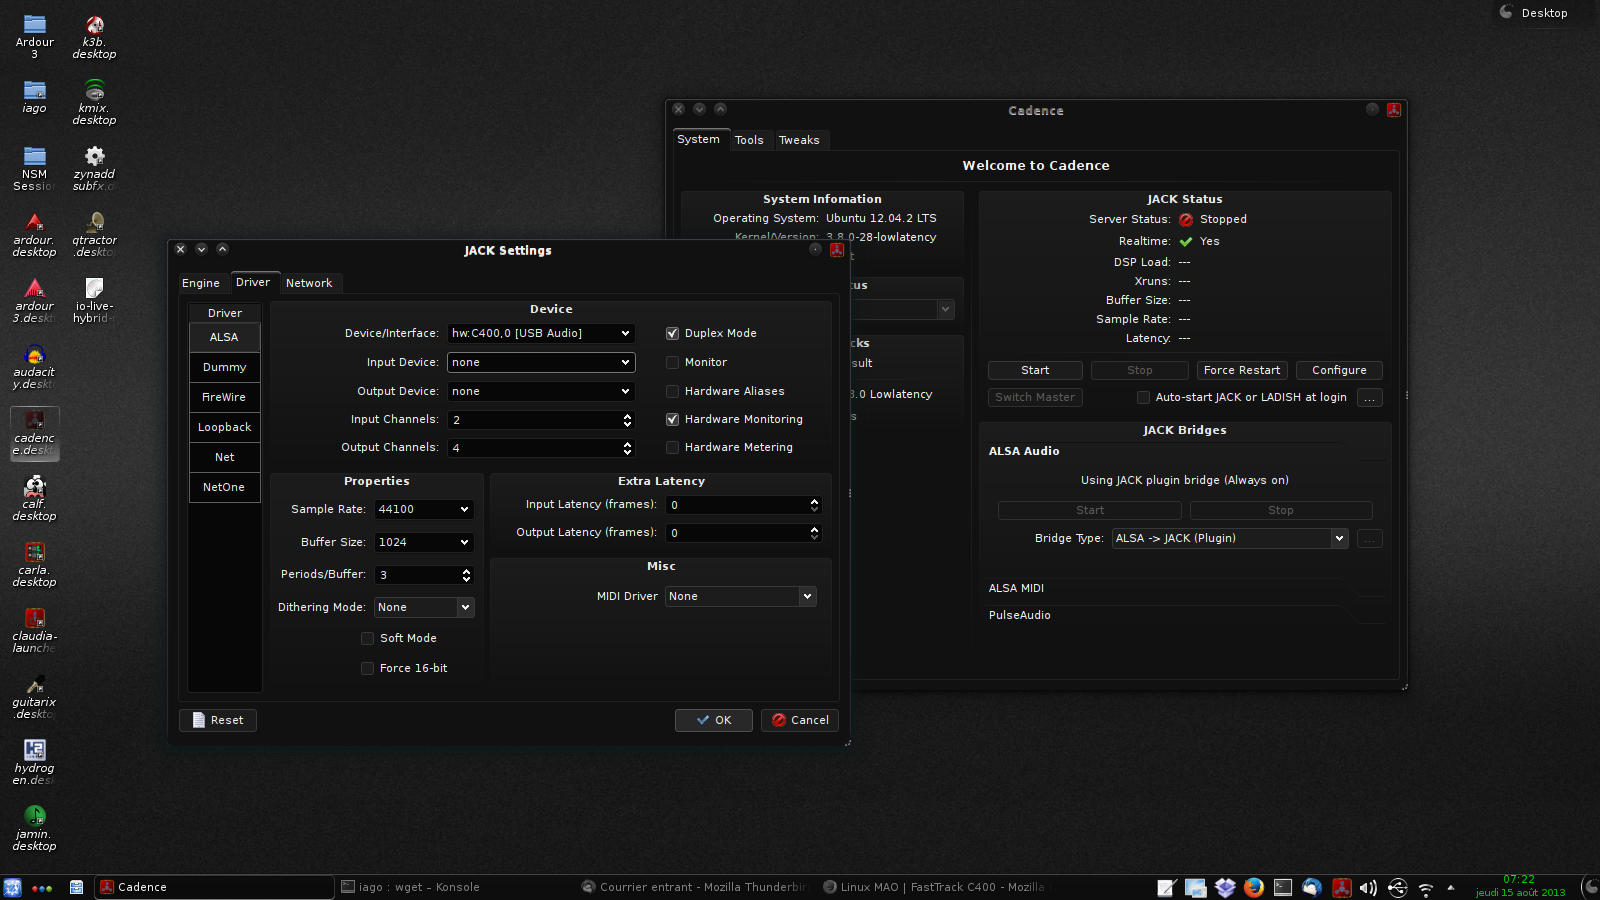Disable the Duplex Mode checkbox
The width and height of the screenshot is (1600, 900).
point(673,334)
